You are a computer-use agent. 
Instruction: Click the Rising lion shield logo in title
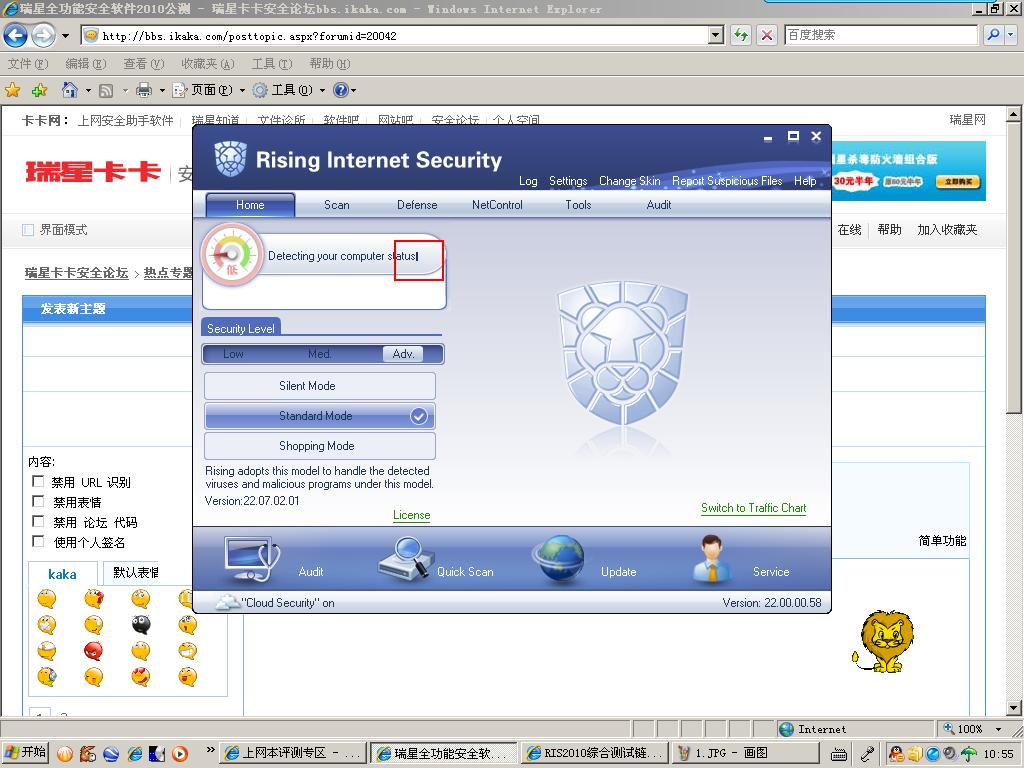tap(231, 159)
